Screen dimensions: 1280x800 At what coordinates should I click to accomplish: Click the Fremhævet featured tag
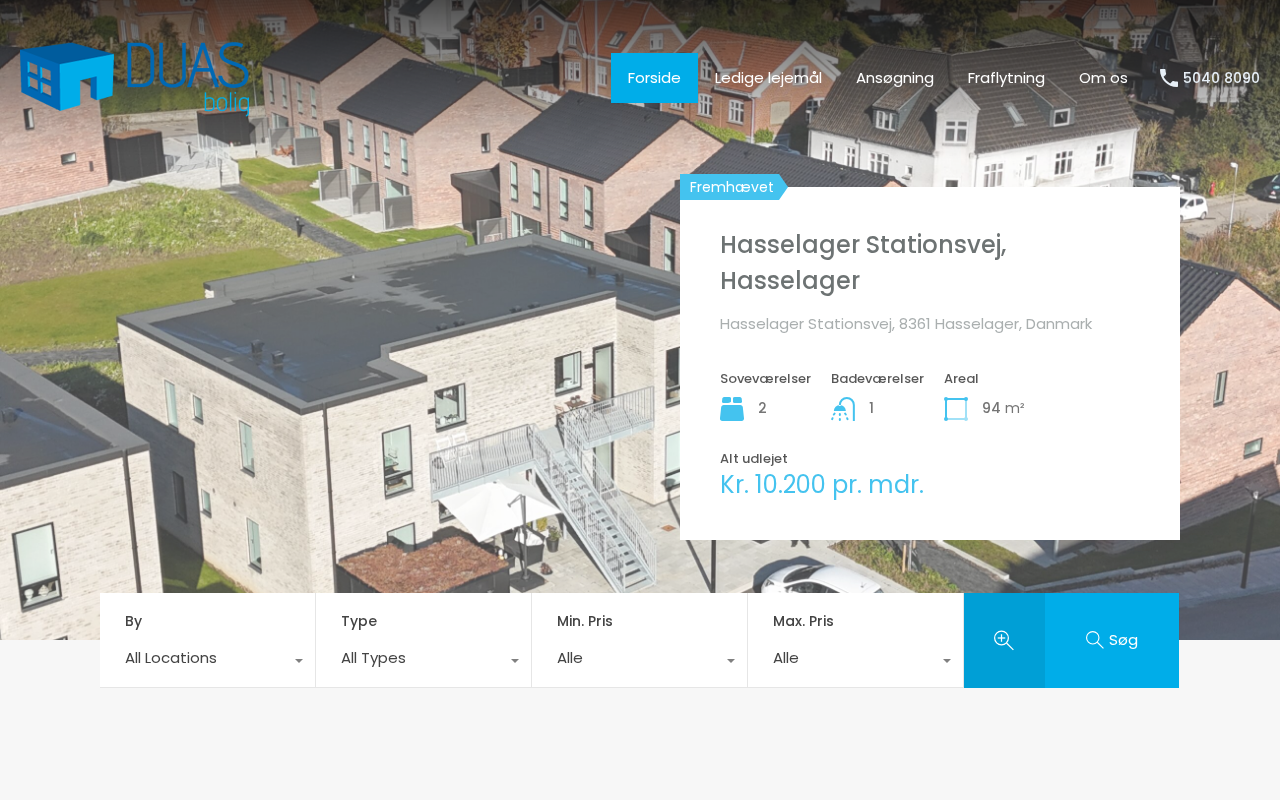pos(731,187)
